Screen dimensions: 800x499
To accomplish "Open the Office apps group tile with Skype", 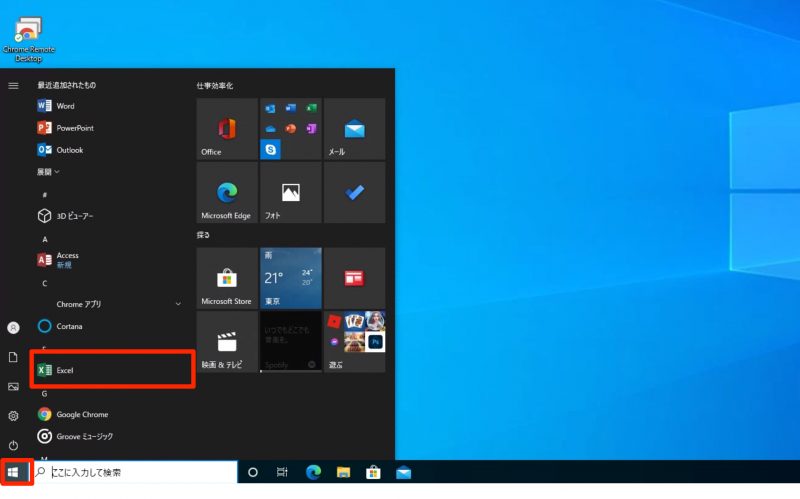I will point(291,129).
